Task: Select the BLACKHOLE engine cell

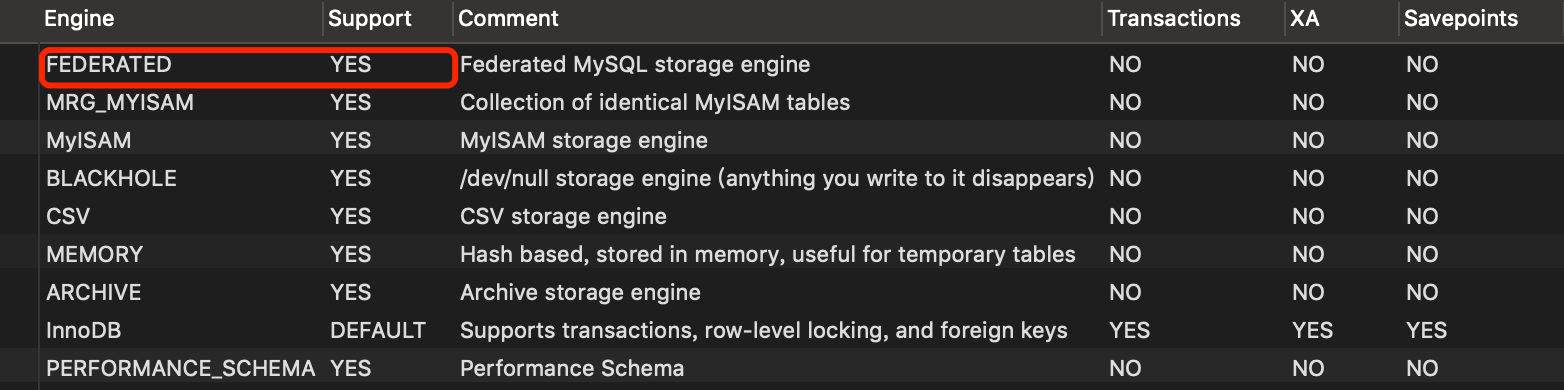Action: pyautogui.click(x=111, y=178)
